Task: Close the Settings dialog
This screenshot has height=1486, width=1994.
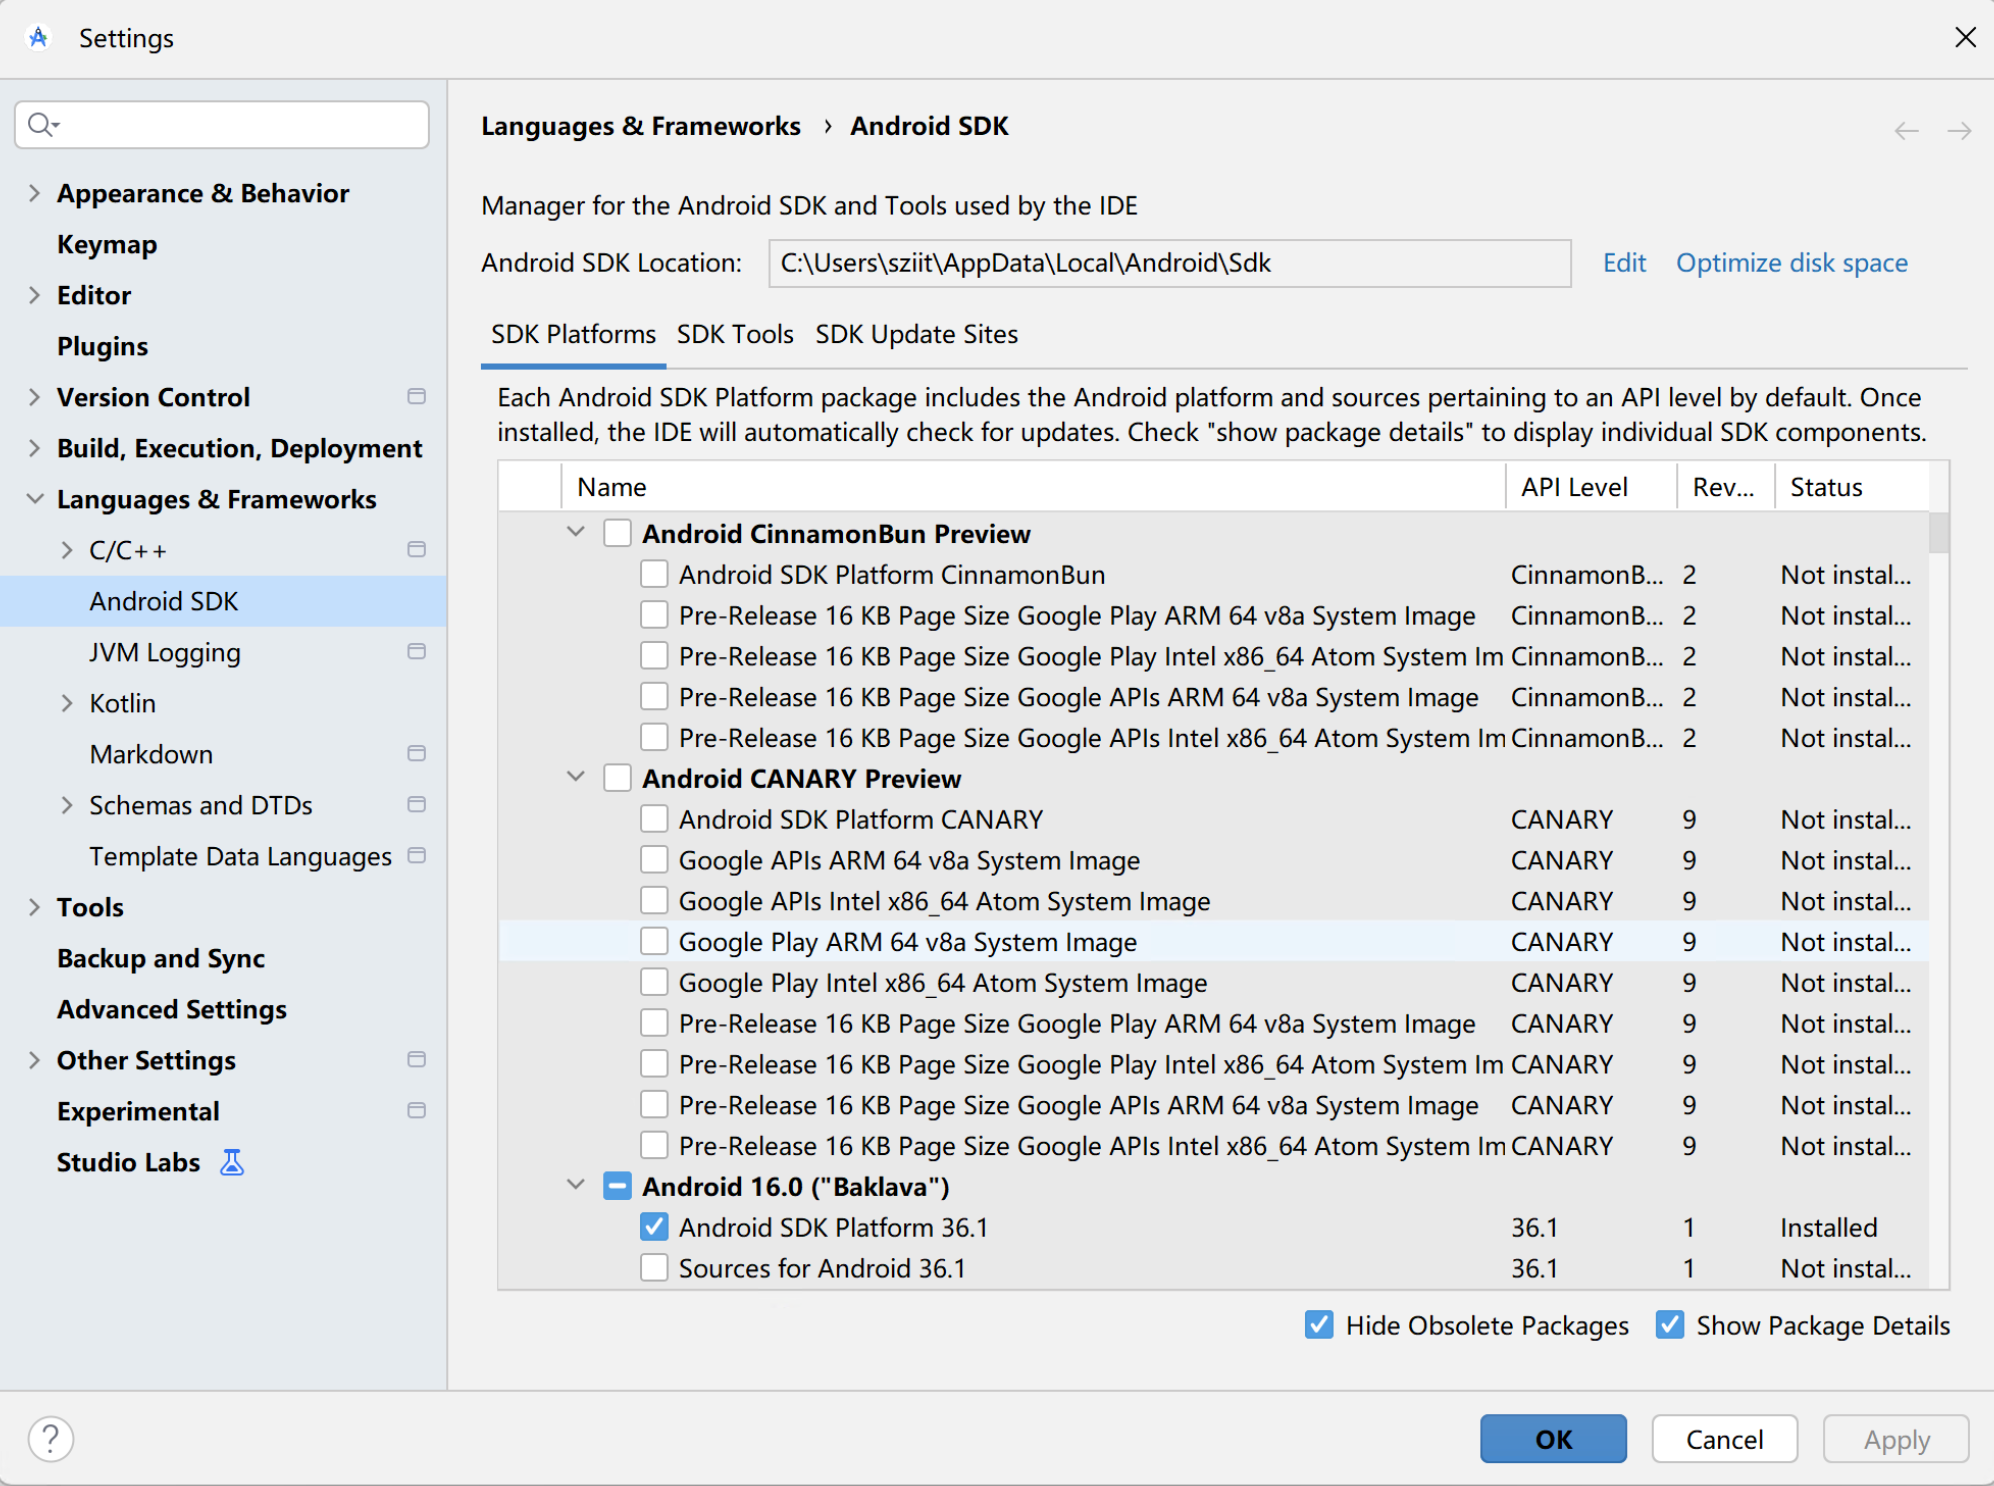Action: [1965, 38]
